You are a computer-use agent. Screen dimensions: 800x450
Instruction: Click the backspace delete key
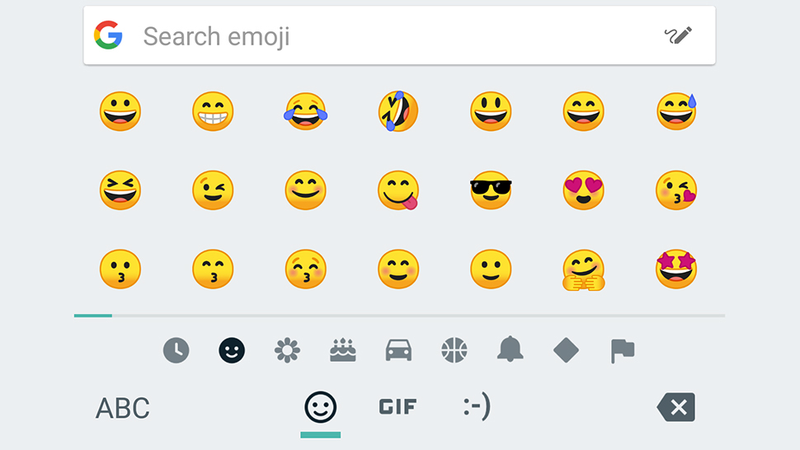pos(676,407)
